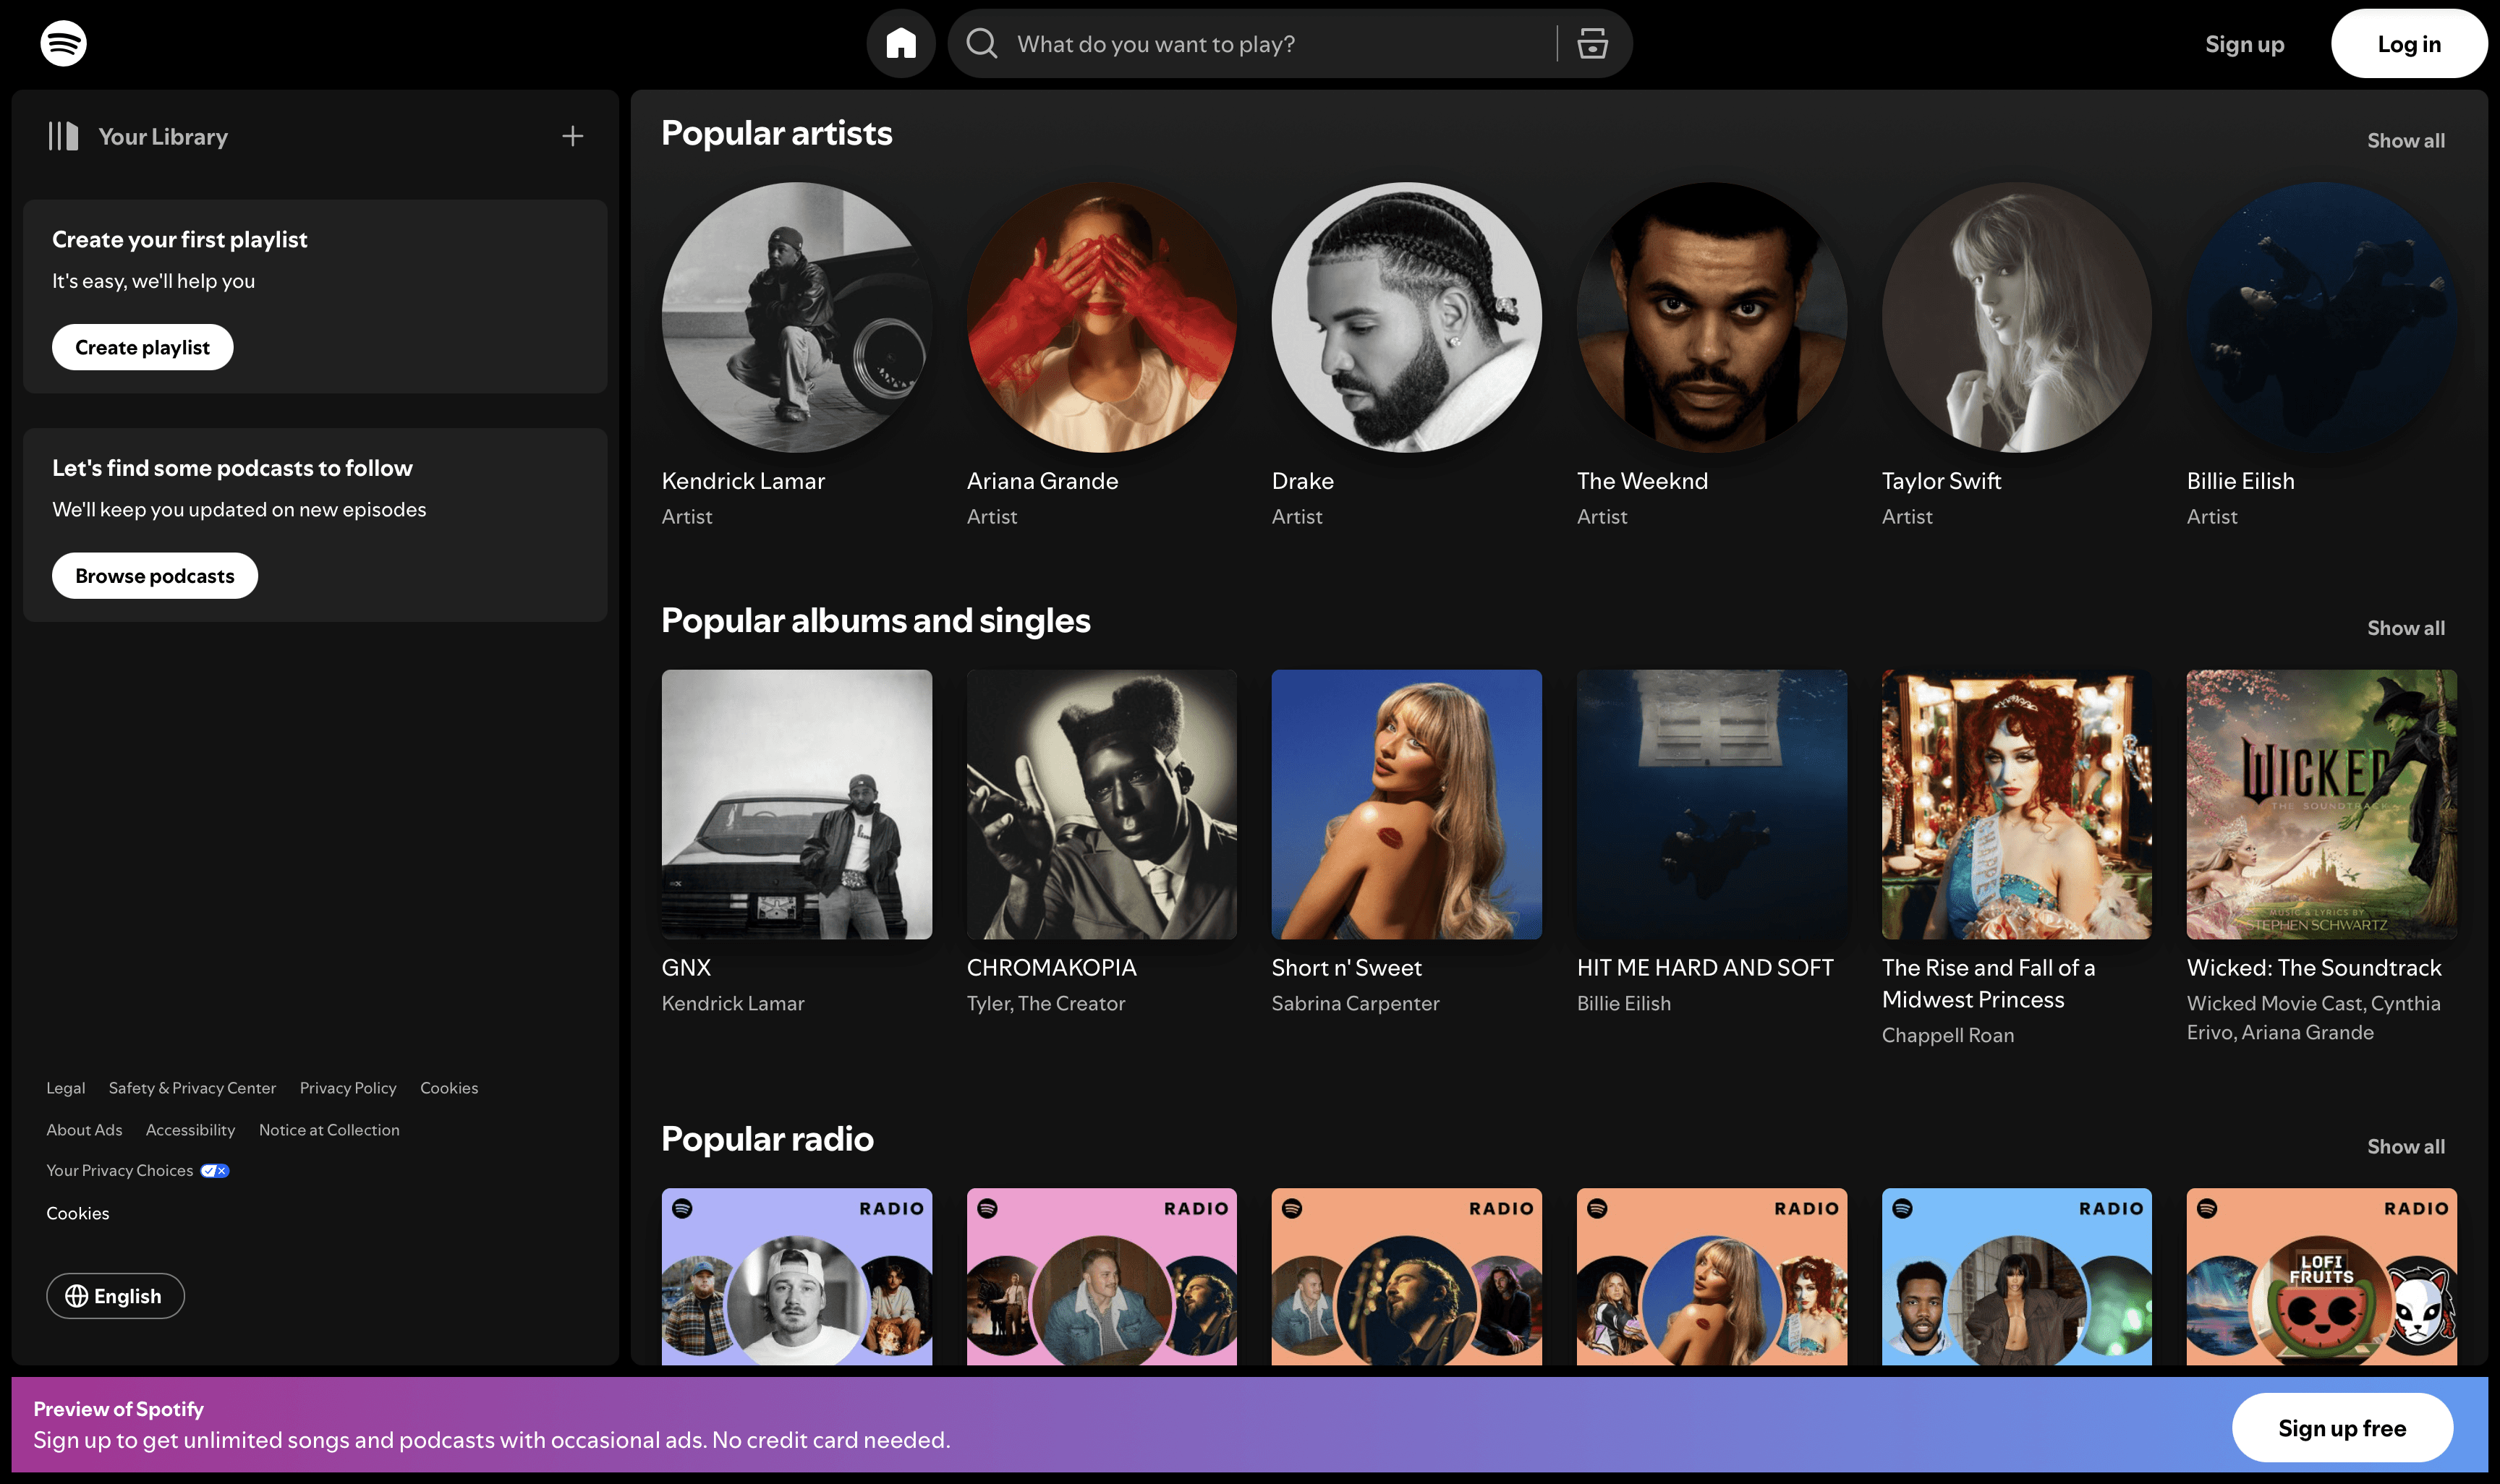
Task: Expand Popular artists with Show all
Action: tap(2405, 141)
